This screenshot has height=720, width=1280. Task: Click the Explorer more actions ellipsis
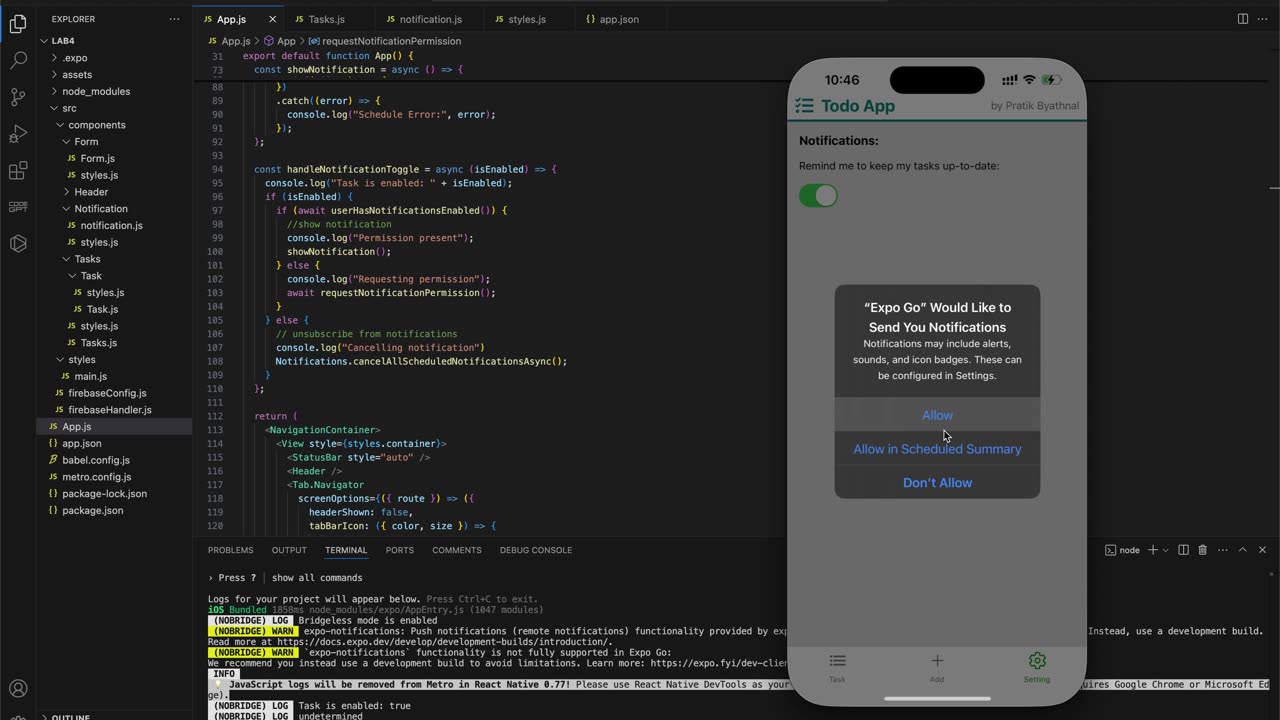pyautogui.click(x=175, y=19)
